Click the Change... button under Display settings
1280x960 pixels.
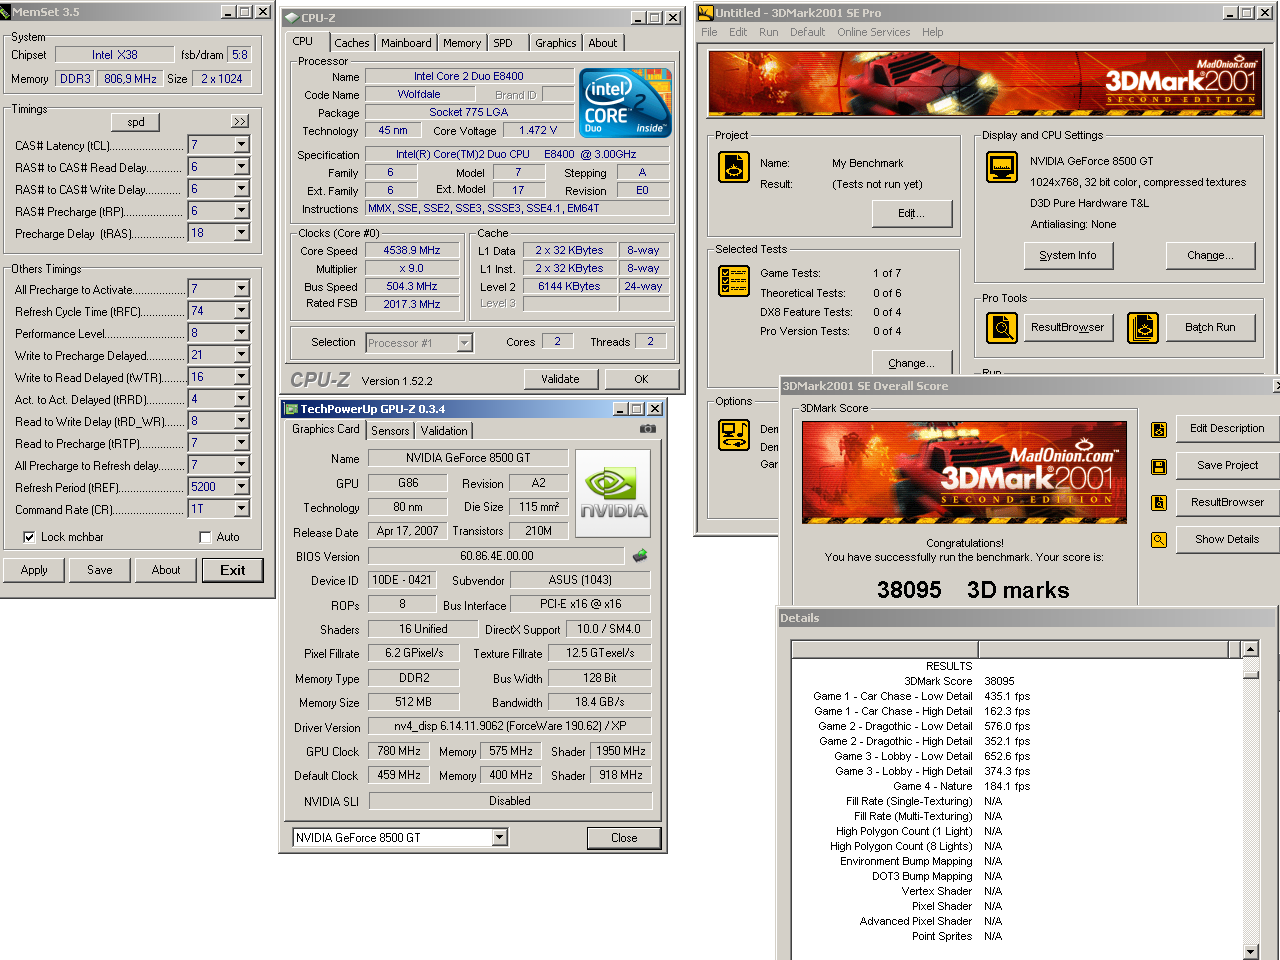pyautogui.click(x=1210, y=255)
